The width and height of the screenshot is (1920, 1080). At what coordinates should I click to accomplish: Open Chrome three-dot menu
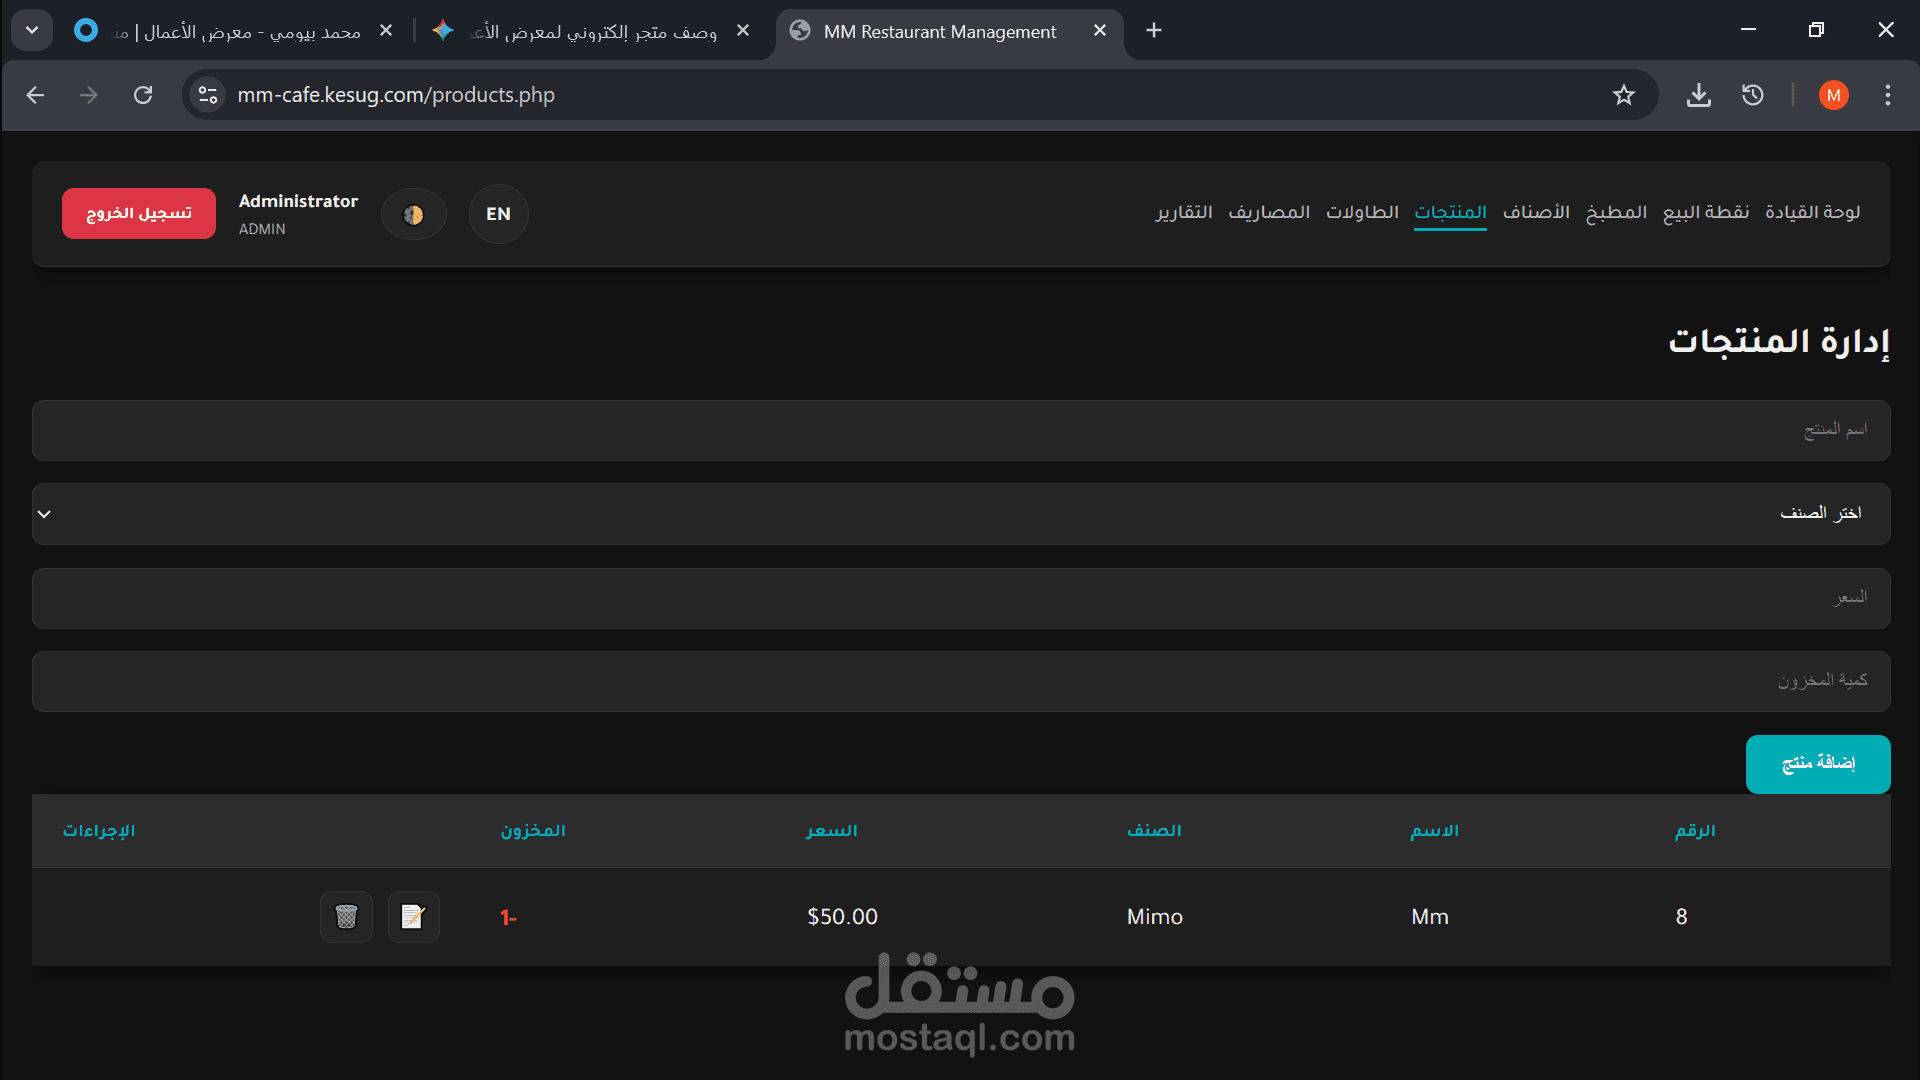1887,95
